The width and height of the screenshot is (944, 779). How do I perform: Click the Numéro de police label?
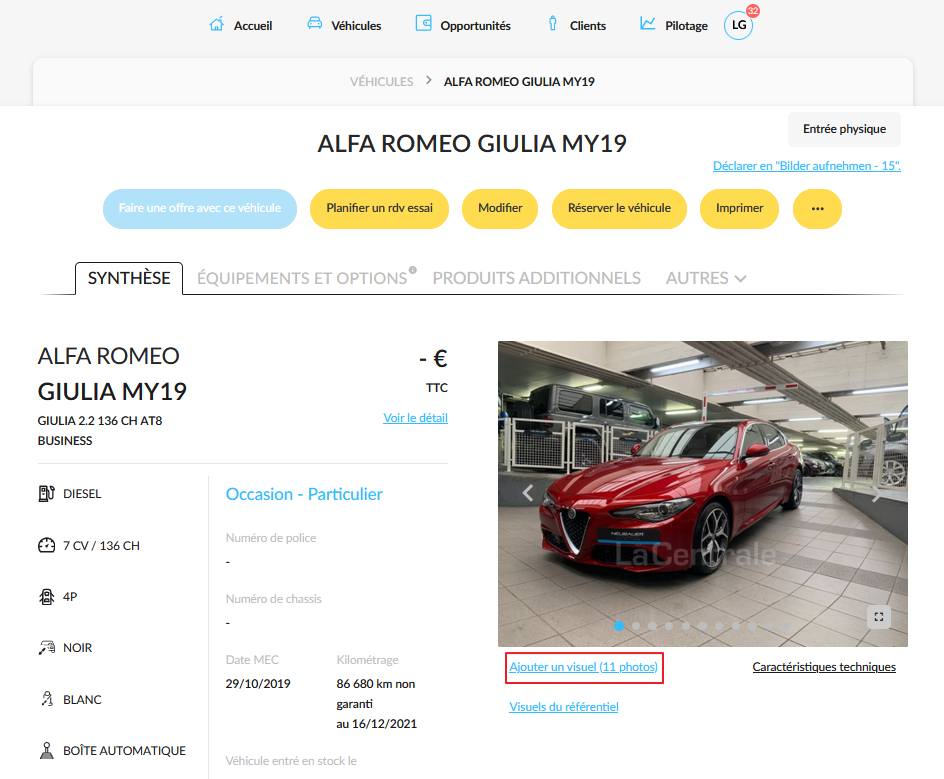tap(271, 538)
